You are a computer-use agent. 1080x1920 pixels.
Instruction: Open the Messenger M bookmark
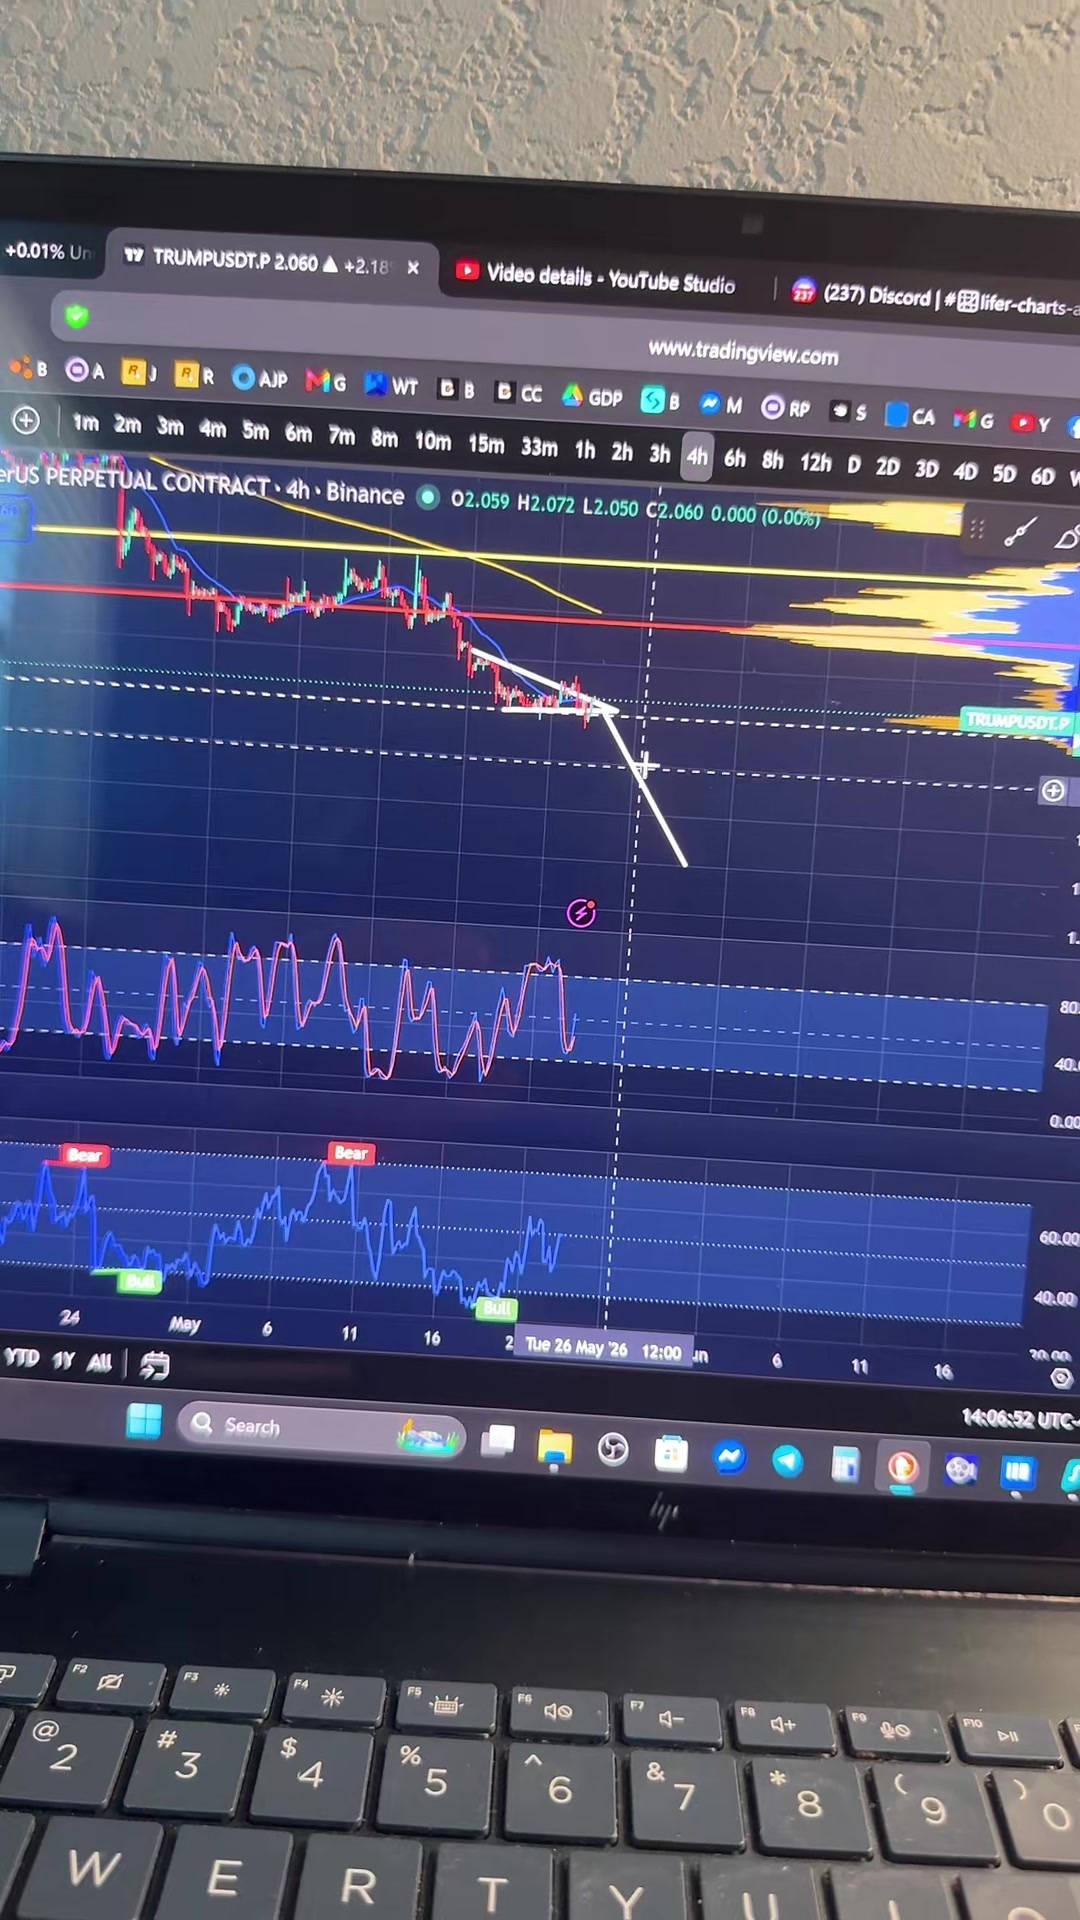click(x=721, y=404)
